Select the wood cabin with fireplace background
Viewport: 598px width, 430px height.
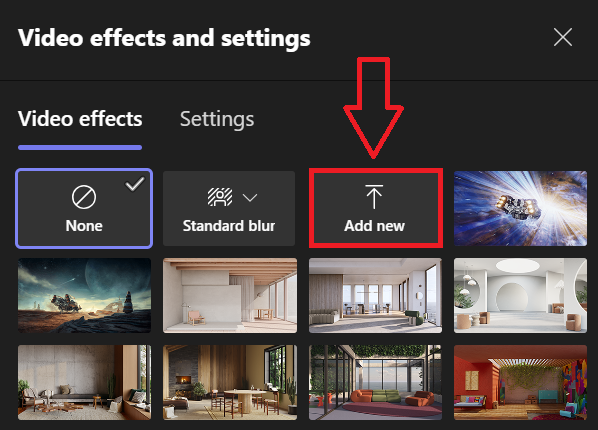coord(230,382)
